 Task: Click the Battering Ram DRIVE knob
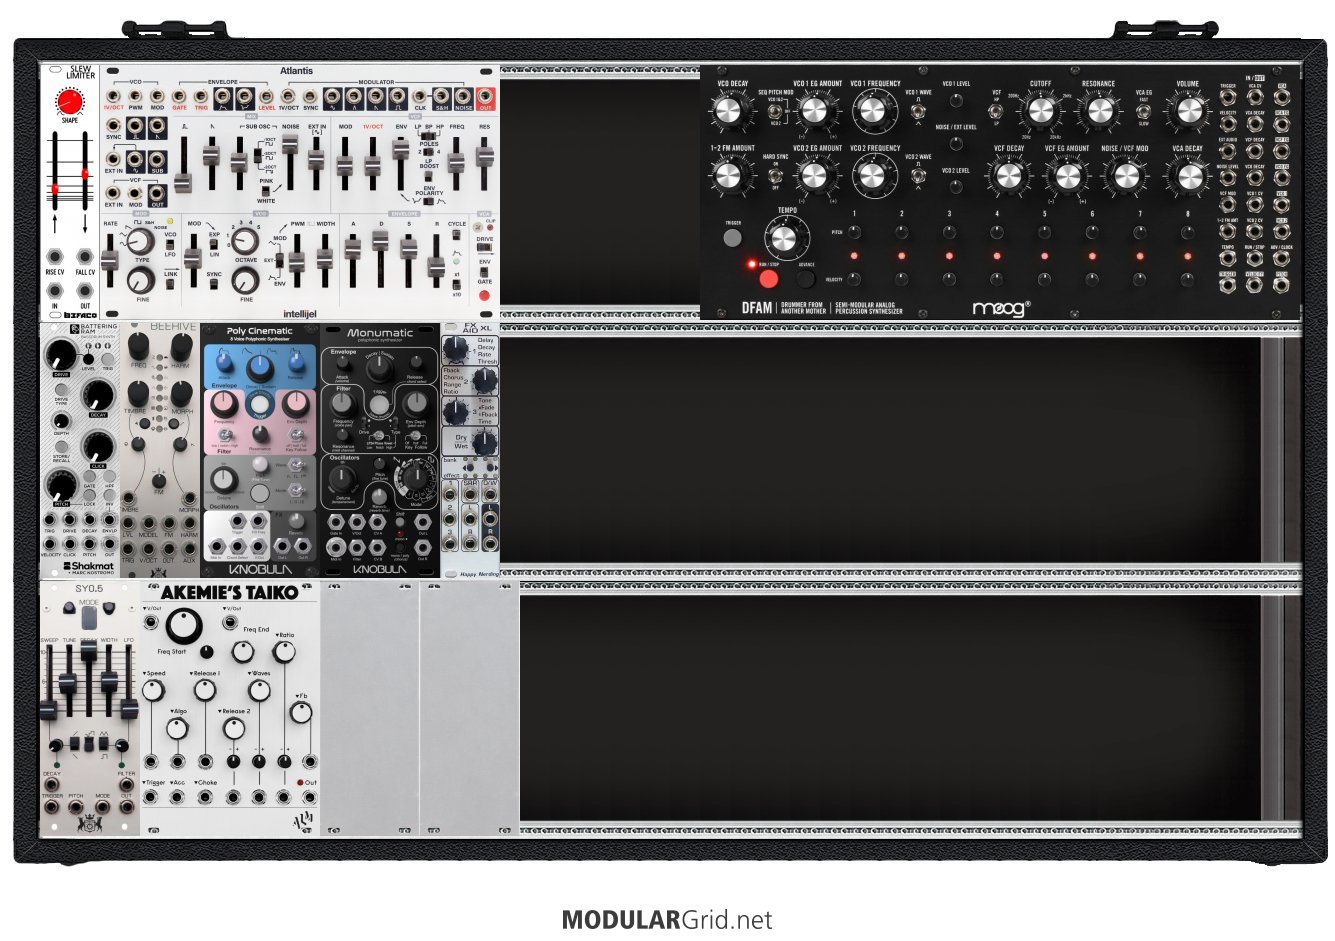[61, 353]
